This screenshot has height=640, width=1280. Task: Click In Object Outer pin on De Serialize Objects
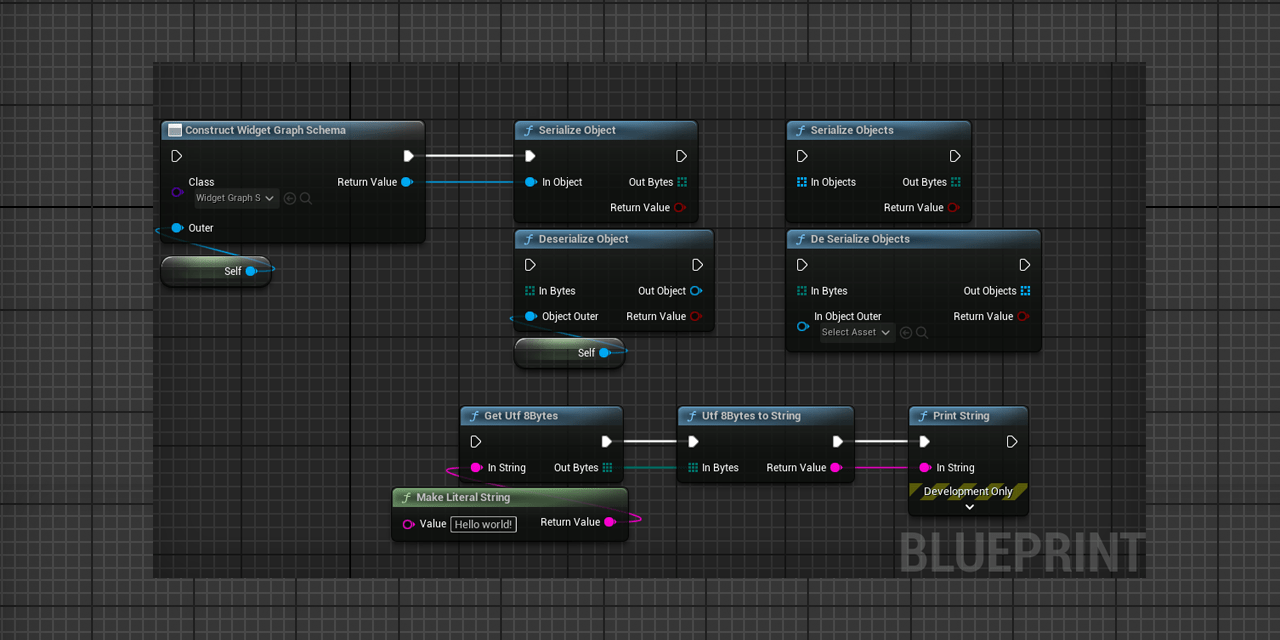coord(802,327)
